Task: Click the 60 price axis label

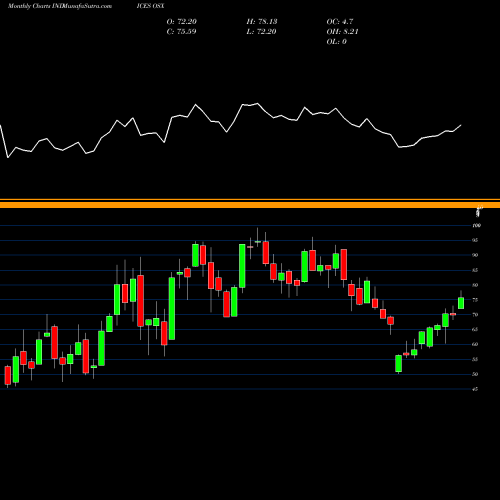Action: [x=475, y=344]
